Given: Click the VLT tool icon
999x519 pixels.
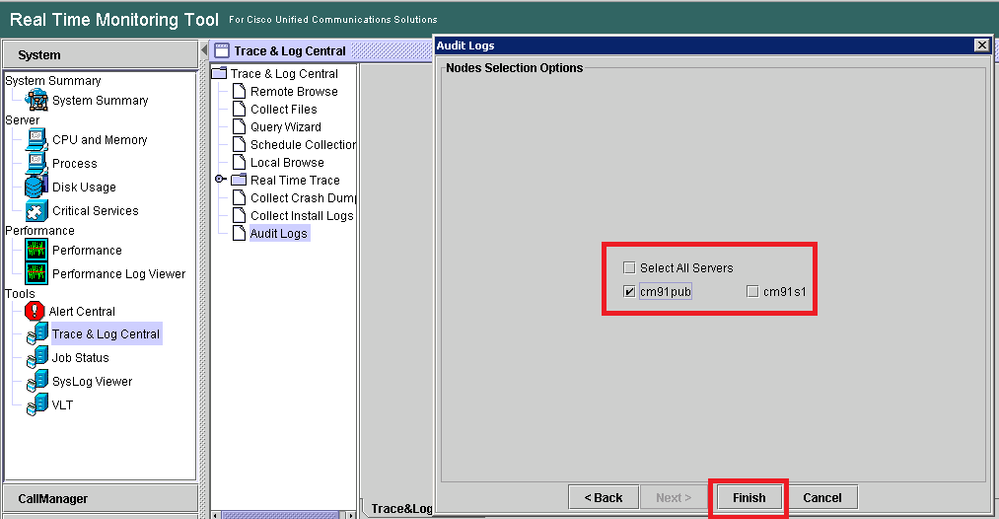Looking at the screenshot, I should 38,404.
